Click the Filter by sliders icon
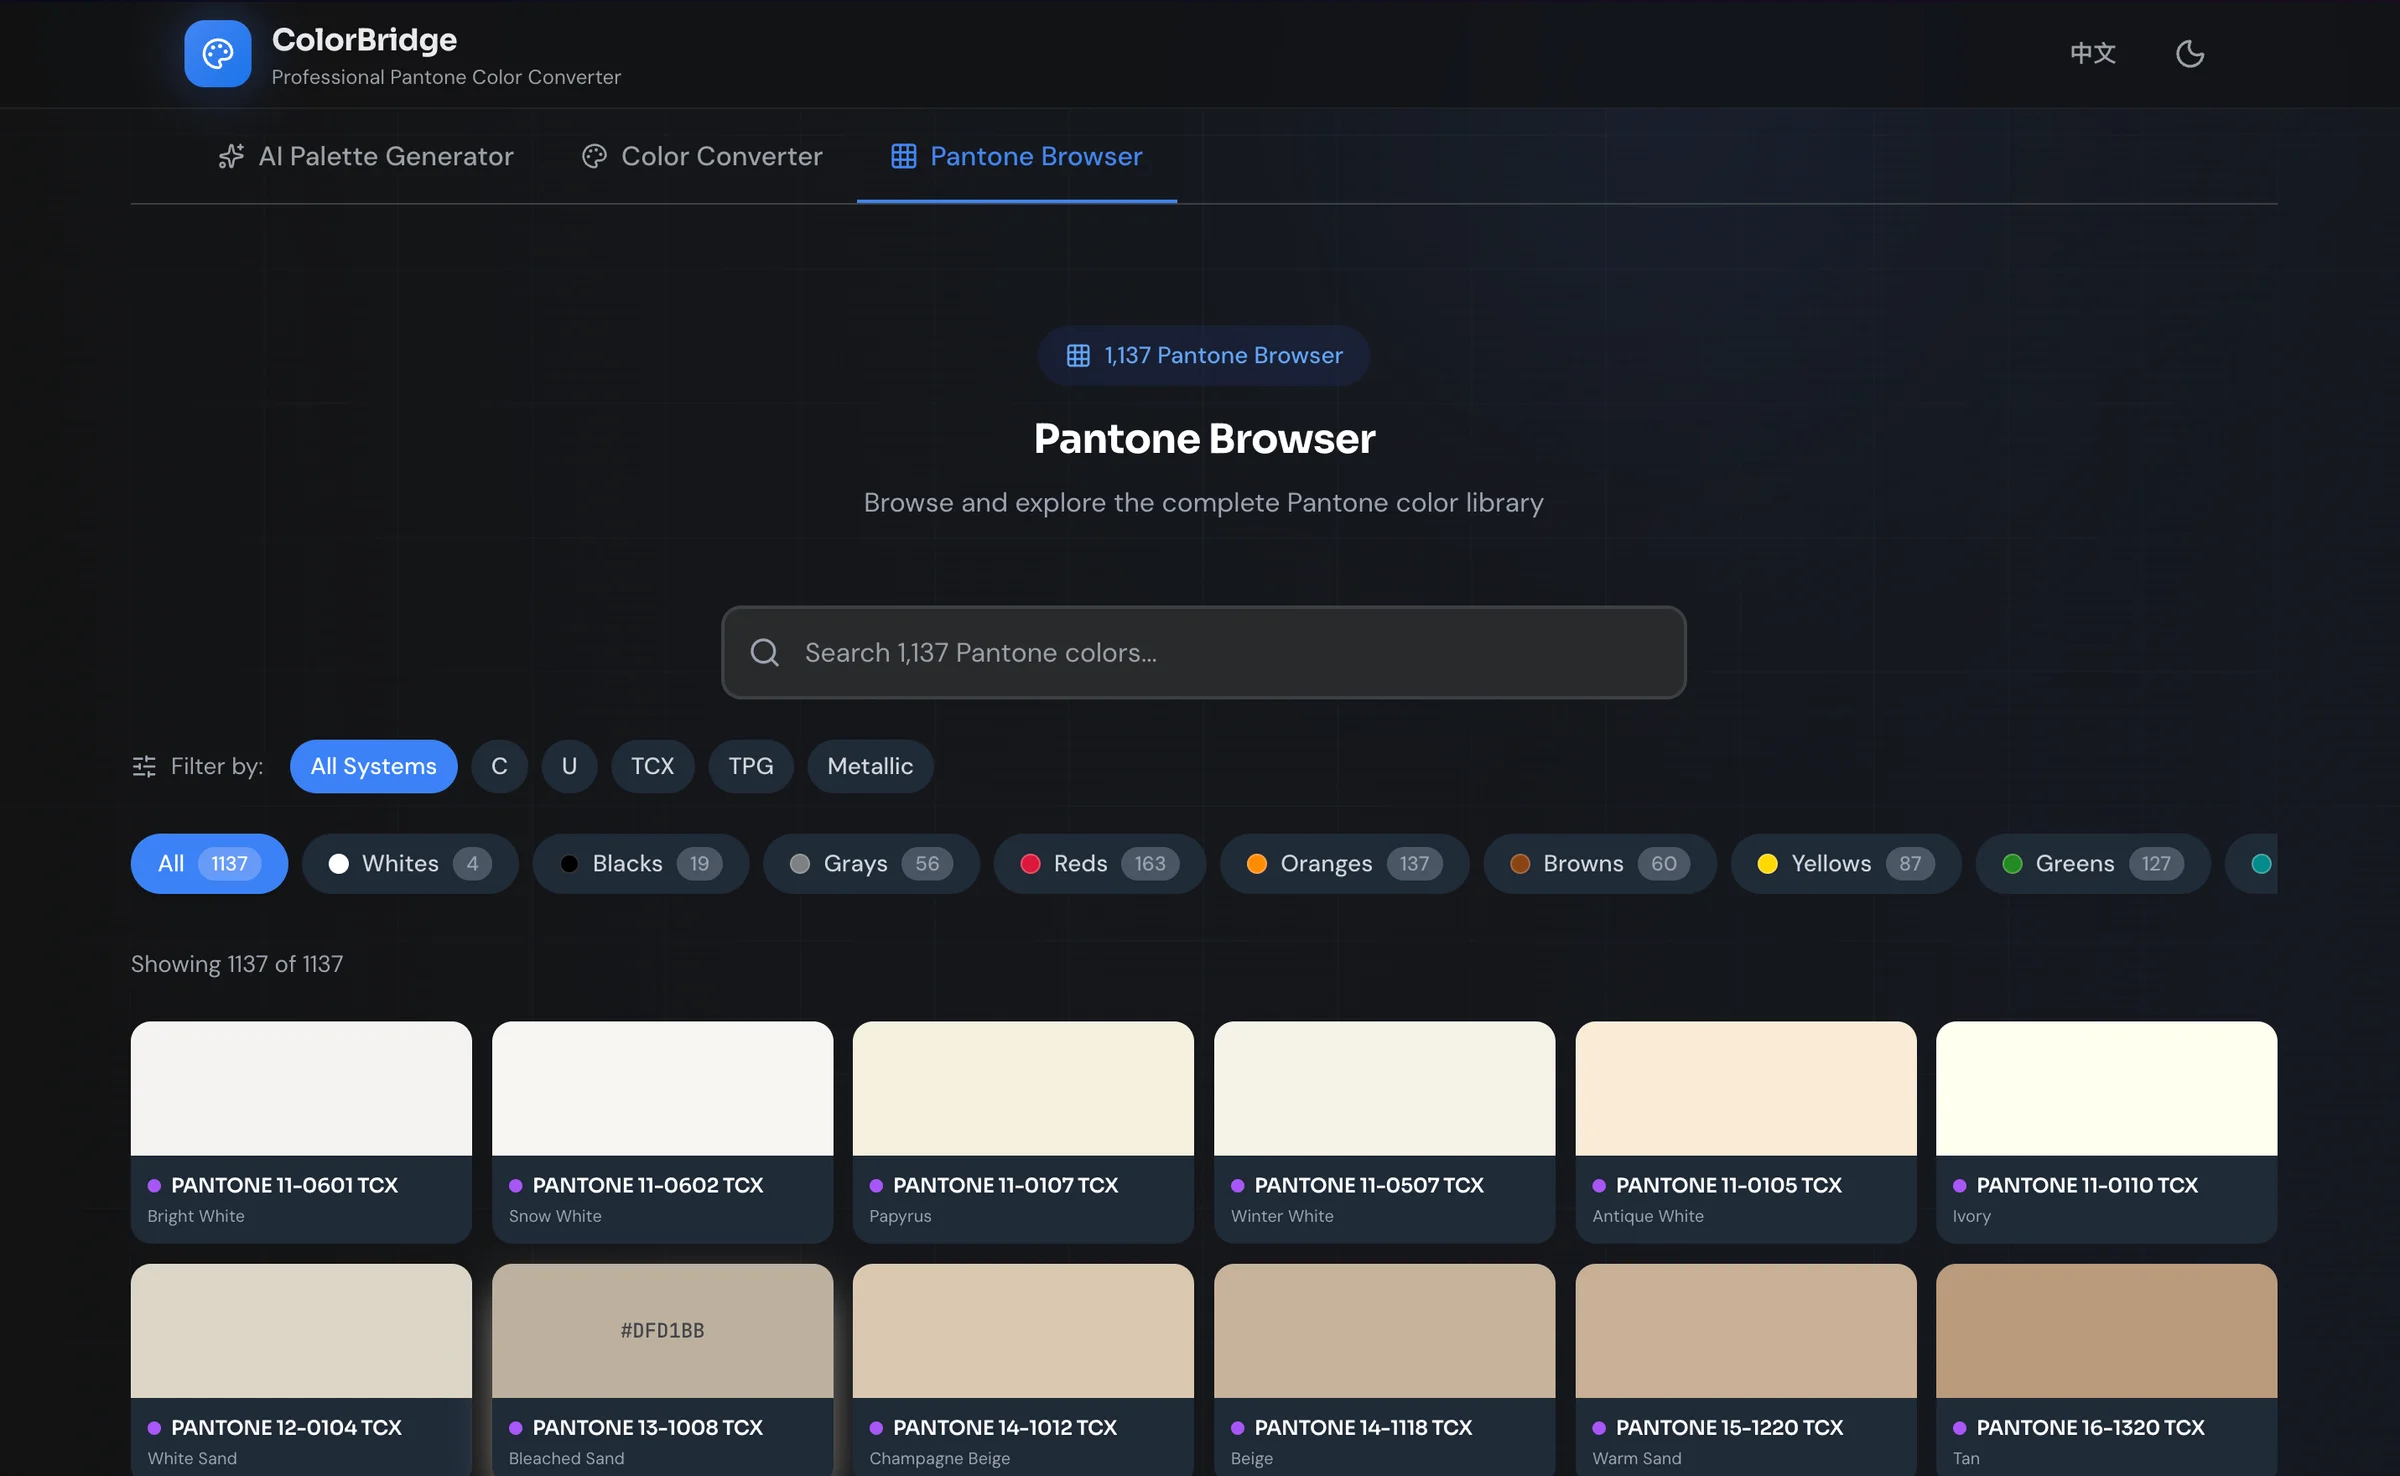Image resolution: width=2400 pixels, height=1476 pixels. (x=144, y=766)
